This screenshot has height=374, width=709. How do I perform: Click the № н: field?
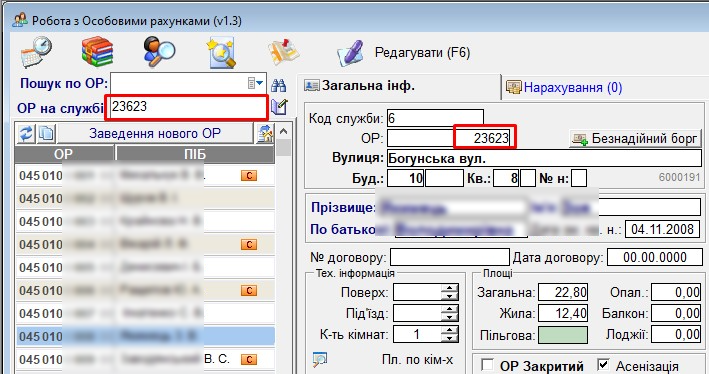[579, 178]
